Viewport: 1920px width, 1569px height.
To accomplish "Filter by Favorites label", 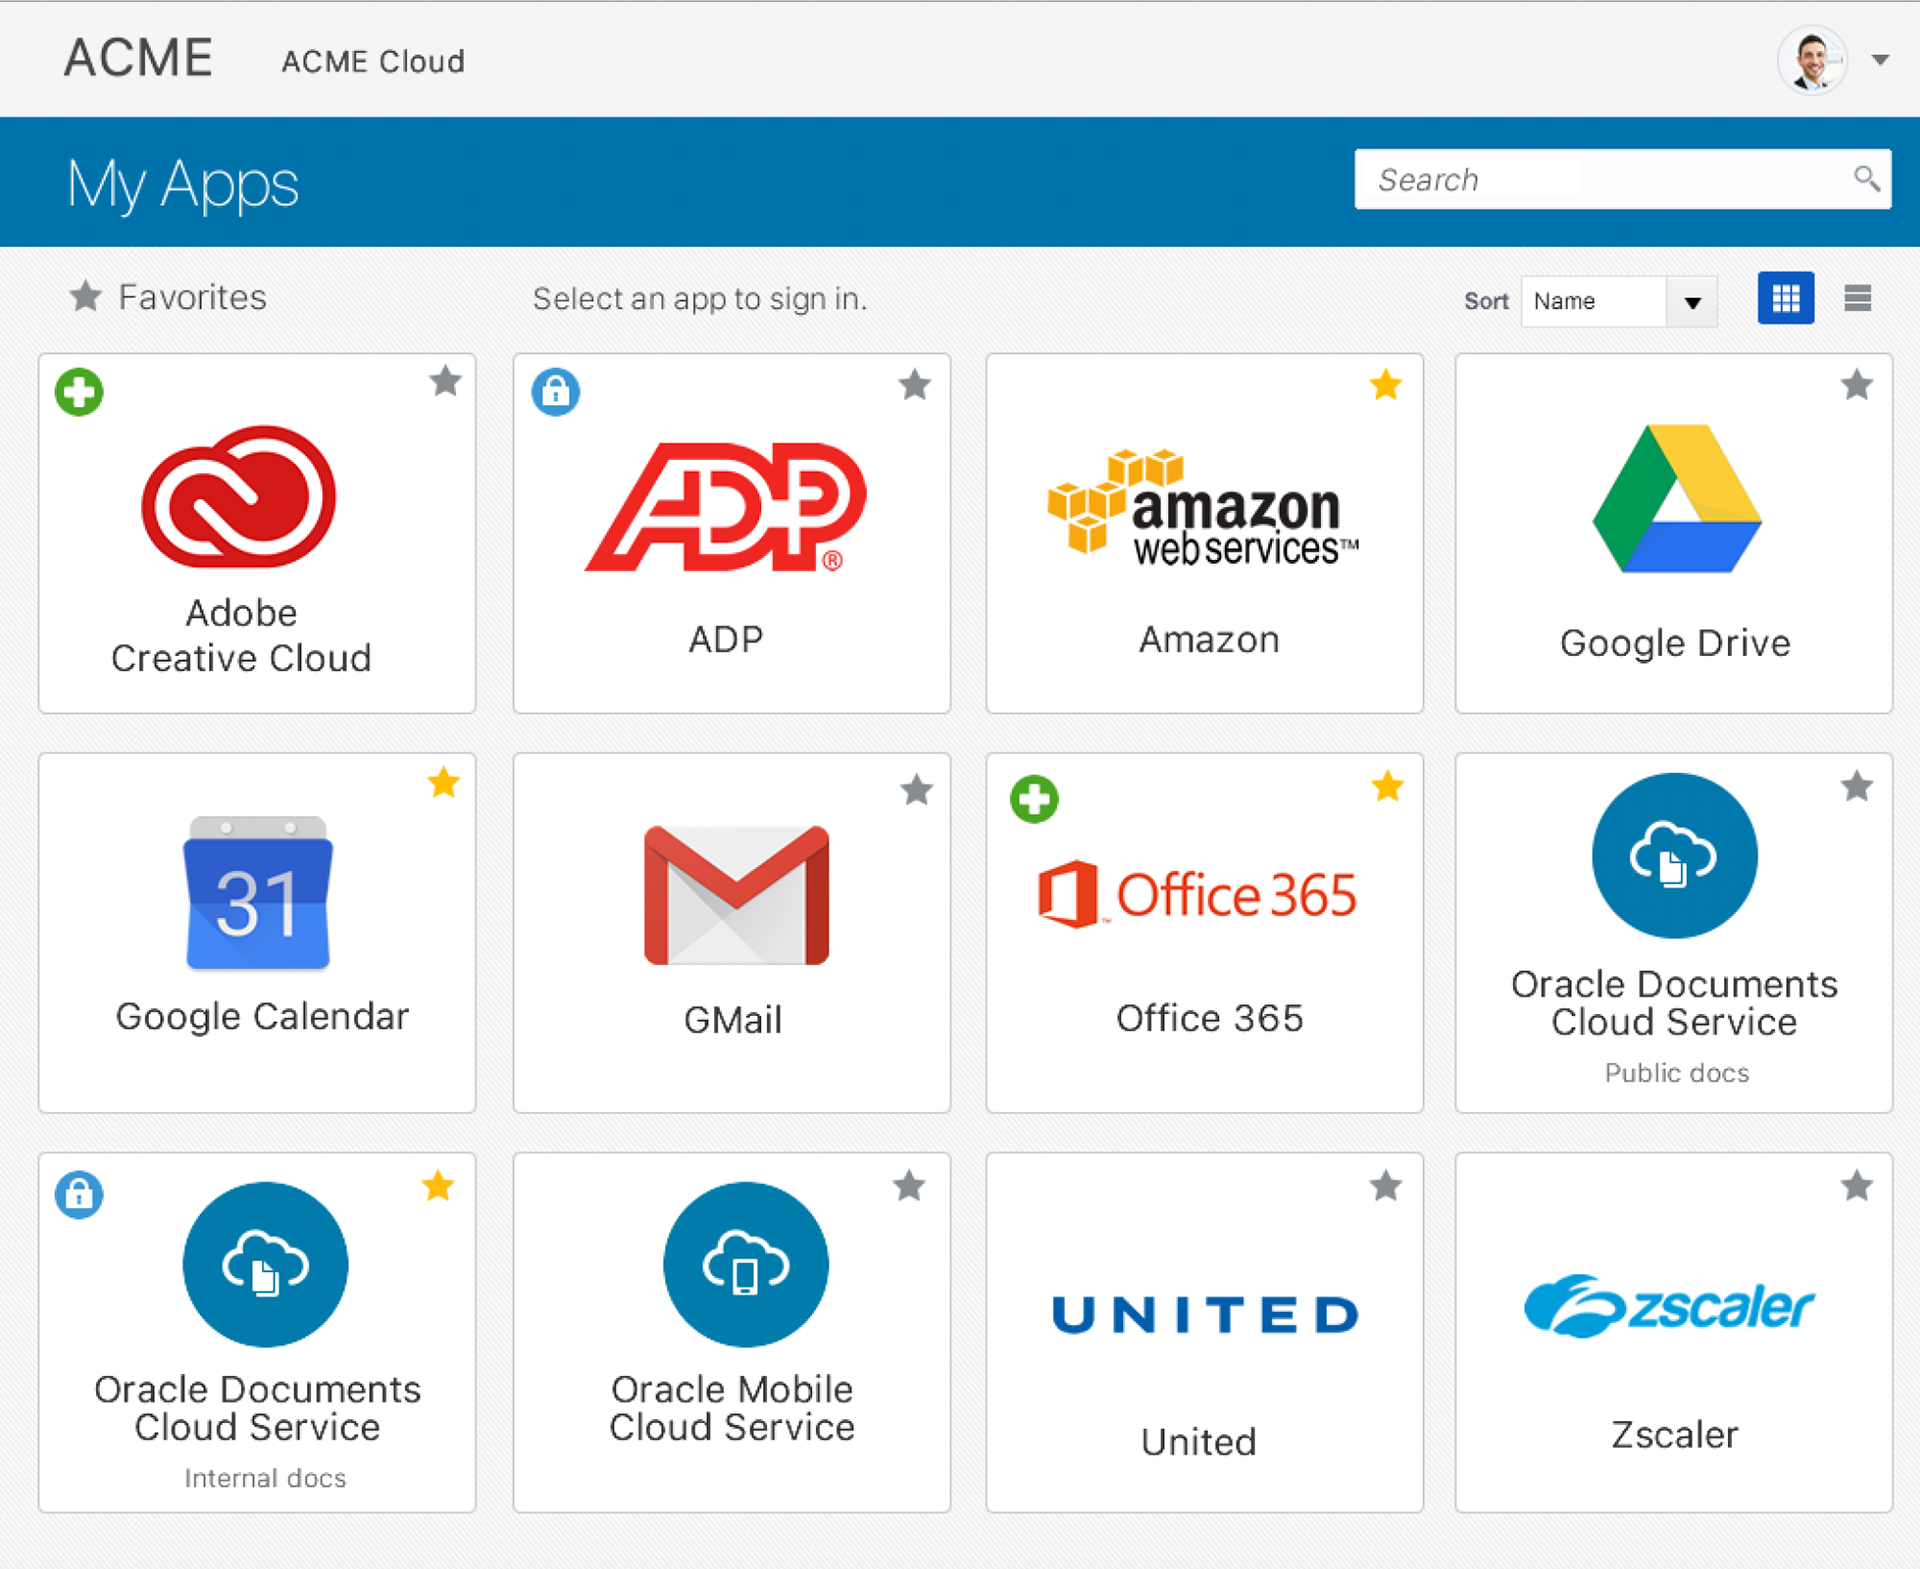I will click(192, 297).
